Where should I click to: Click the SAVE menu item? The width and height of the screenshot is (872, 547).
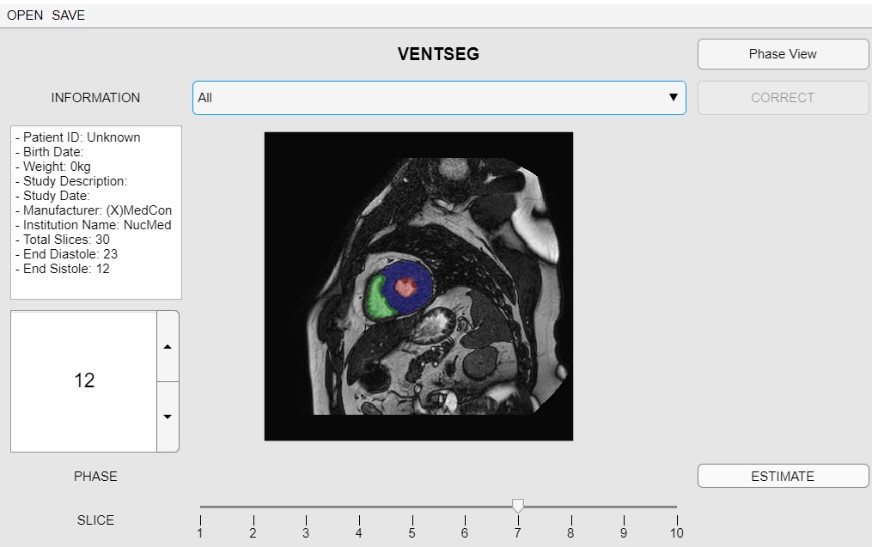(x=69, y=16)
